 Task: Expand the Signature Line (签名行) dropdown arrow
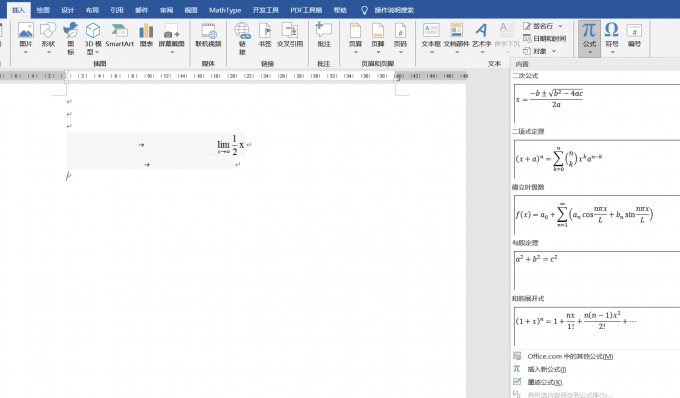[x=560, y=26]
